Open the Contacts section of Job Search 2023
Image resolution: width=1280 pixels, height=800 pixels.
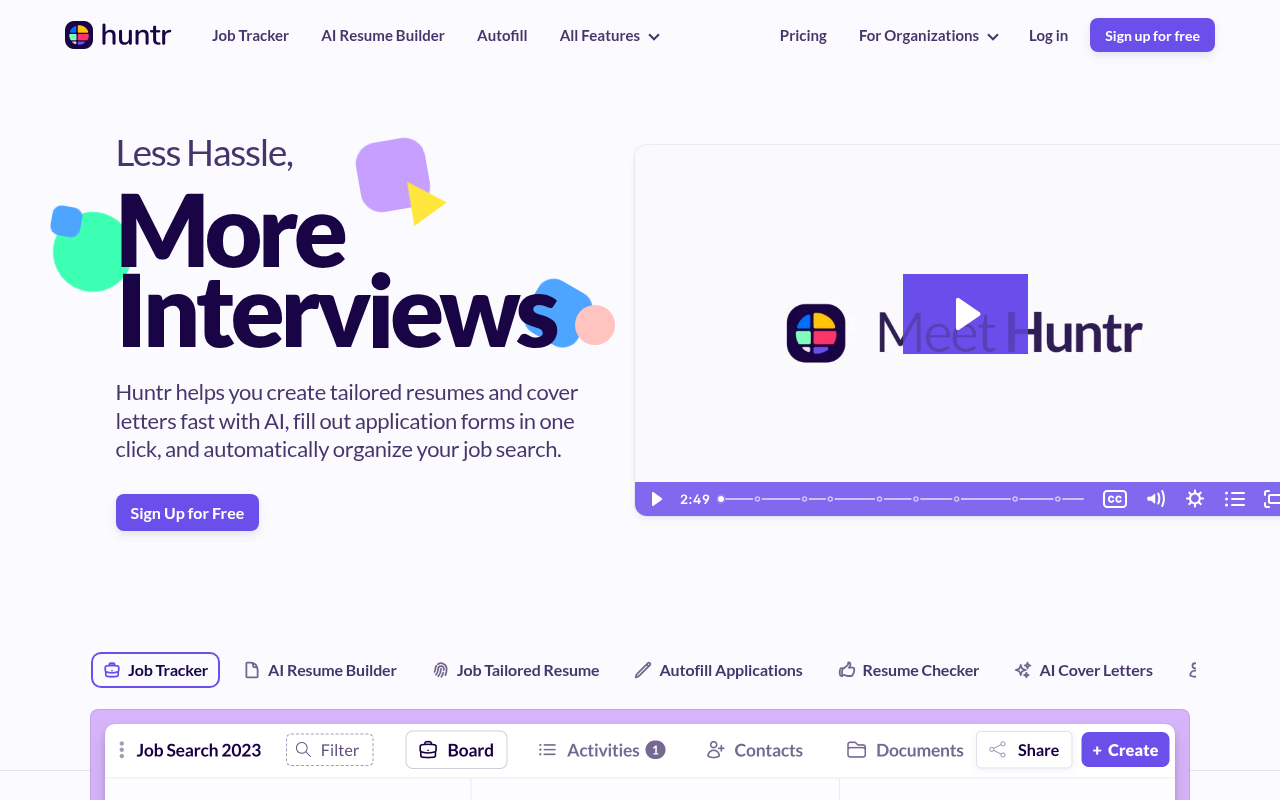(x=754, y=749)
